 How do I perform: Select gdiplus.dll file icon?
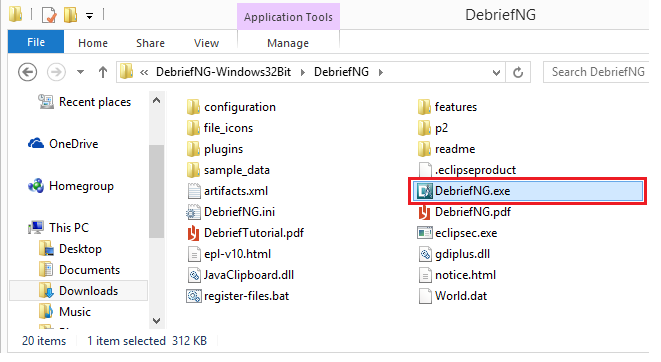point(425,254)
